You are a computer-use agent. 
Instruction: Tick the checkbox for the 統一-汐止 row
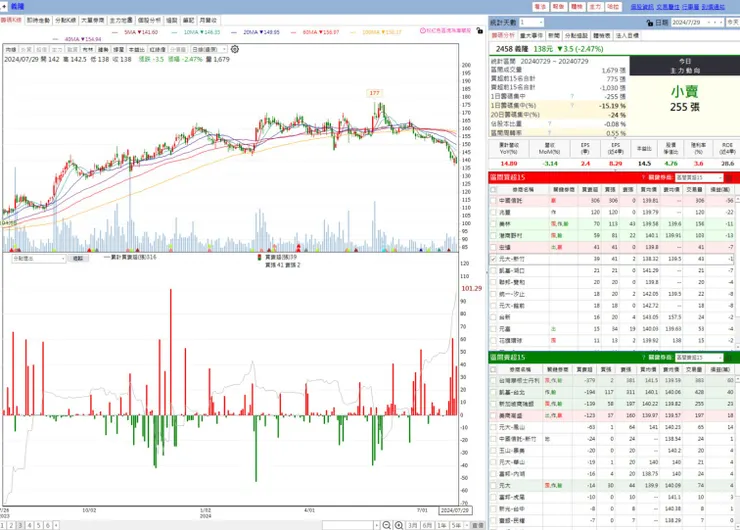click(x=494, y=294)
